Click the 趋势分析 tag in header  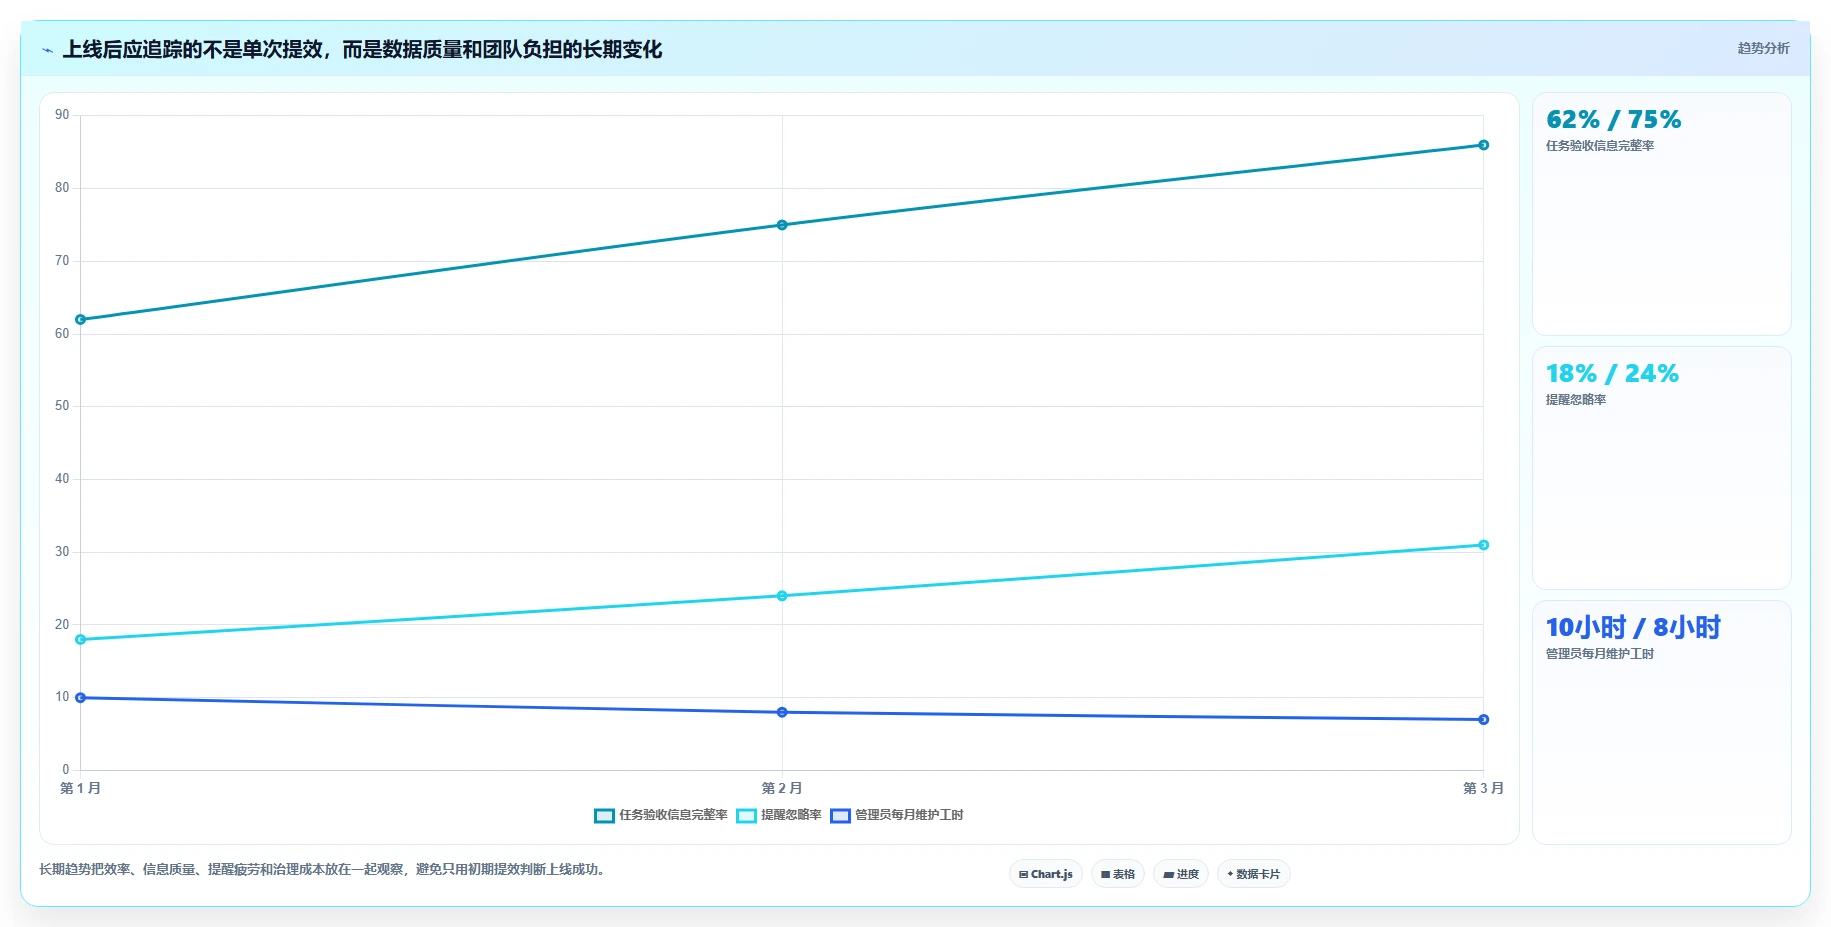tap(1763, 48)
